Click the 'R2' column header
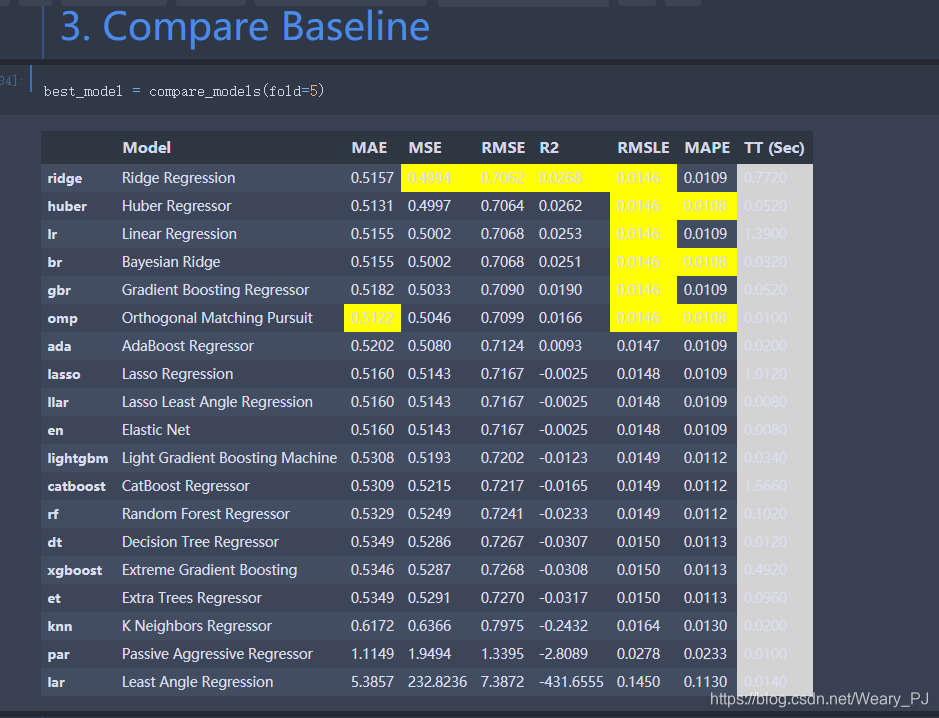 [x=549, y=148]
